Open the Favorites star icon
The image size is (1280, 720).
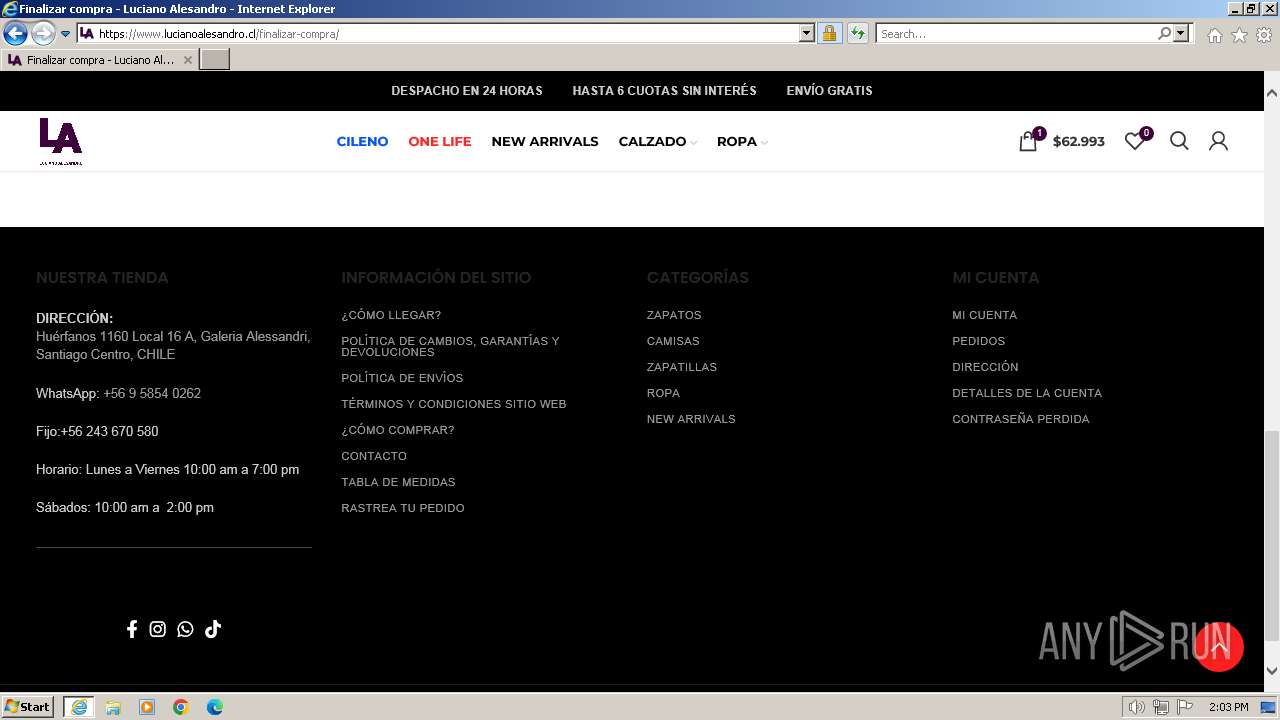pos(1239,35)
